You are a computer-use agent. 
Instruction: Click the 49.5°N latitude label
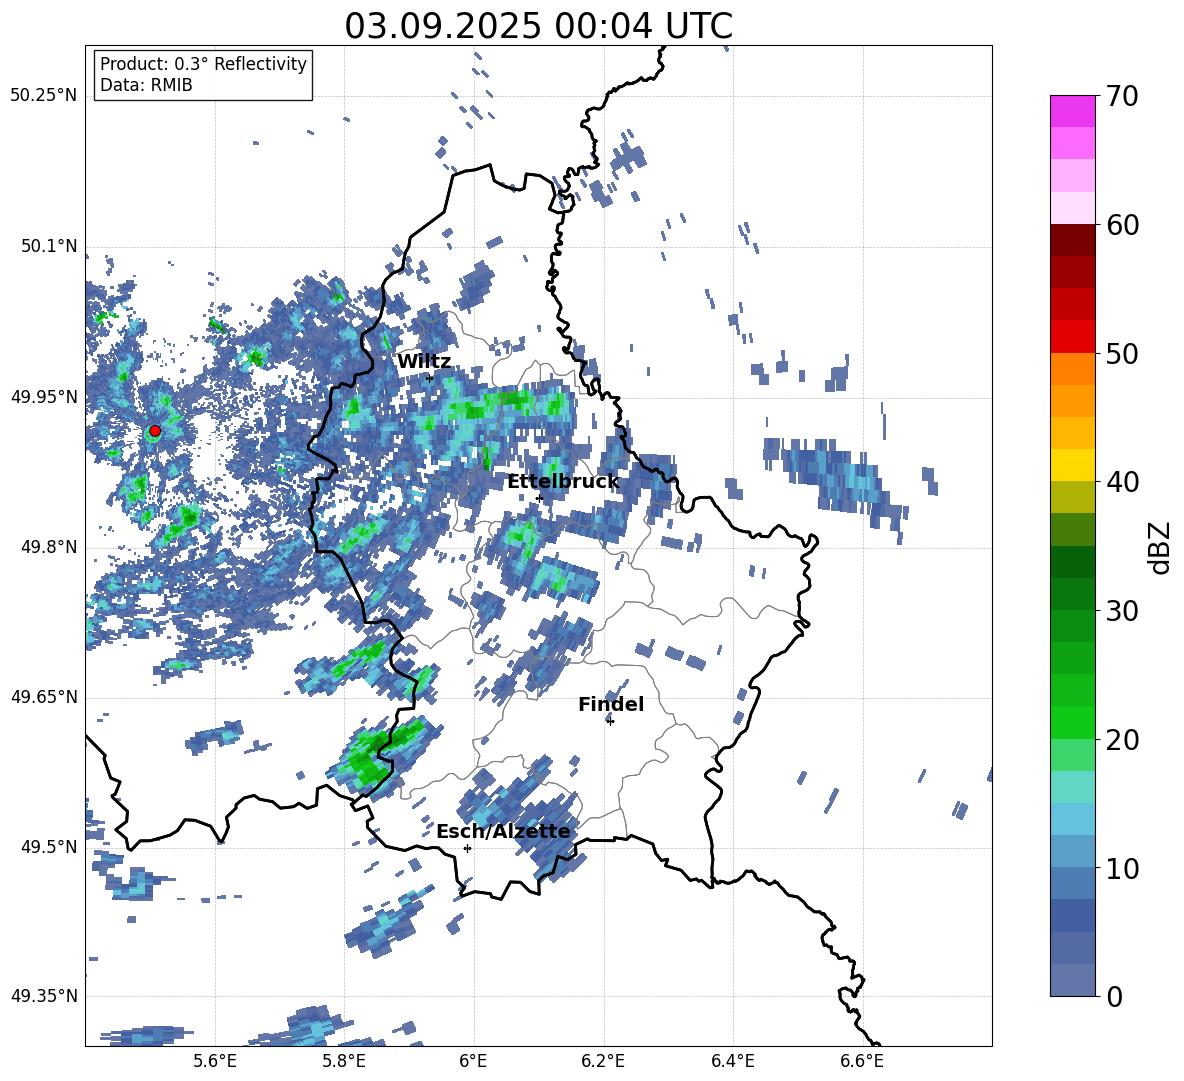(48, 847)
